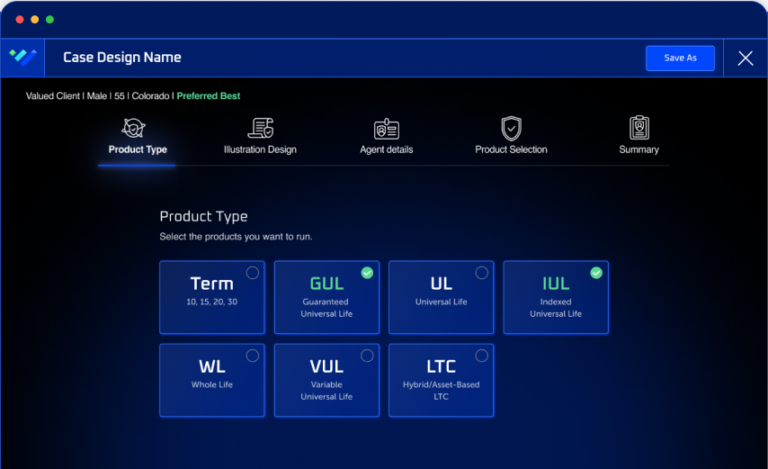The height and width of the screenshot is (469, 768).
Task: Uncheck the green checkmark on IUL card
Action: [596, 272]
